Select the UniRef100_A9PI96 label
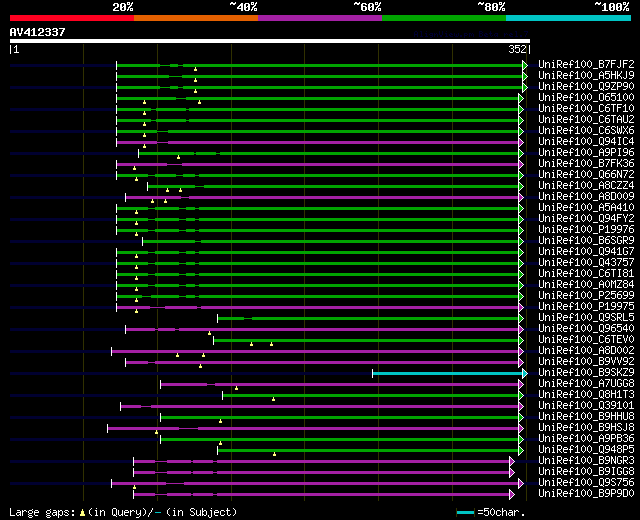640x520 pixels. tap(586, 153)
